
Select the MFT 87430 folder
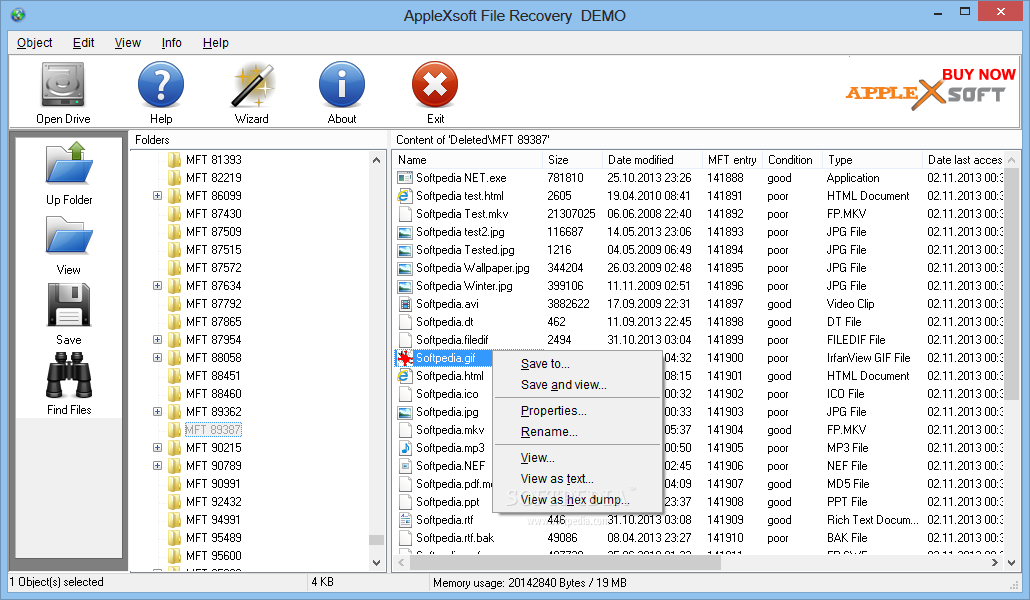(213, 214)
